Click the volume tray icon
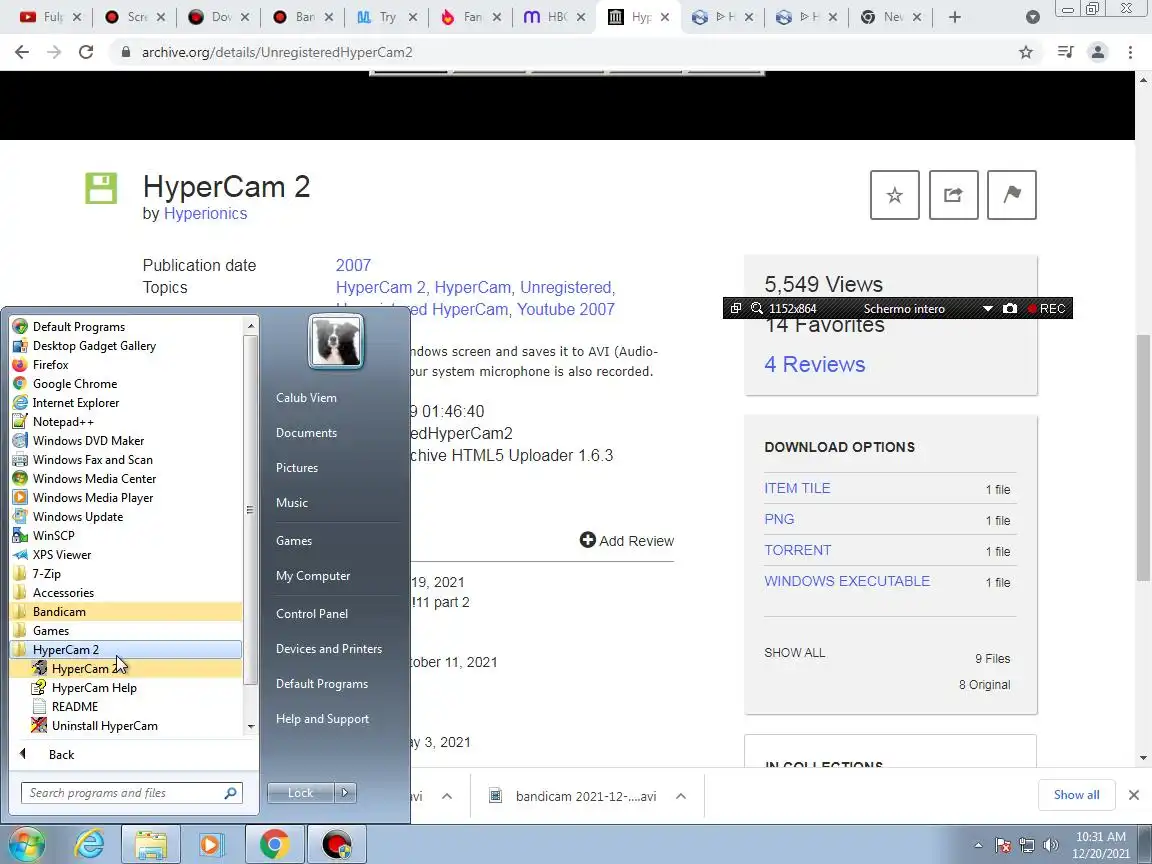This screenshot has height=864, width=1152. point(1051,845)
